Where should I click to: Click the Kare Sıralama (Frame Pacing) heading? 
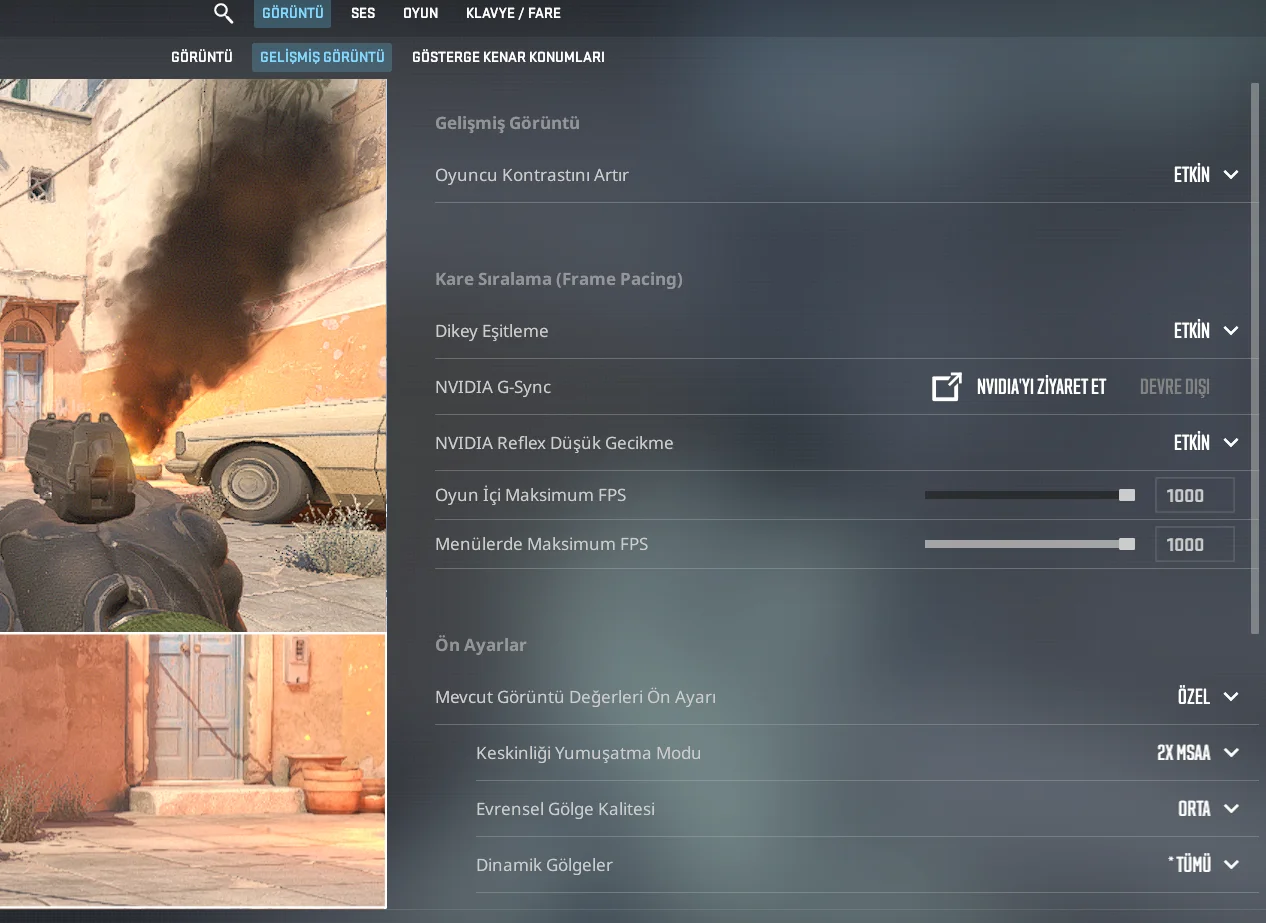coord(559,279)
